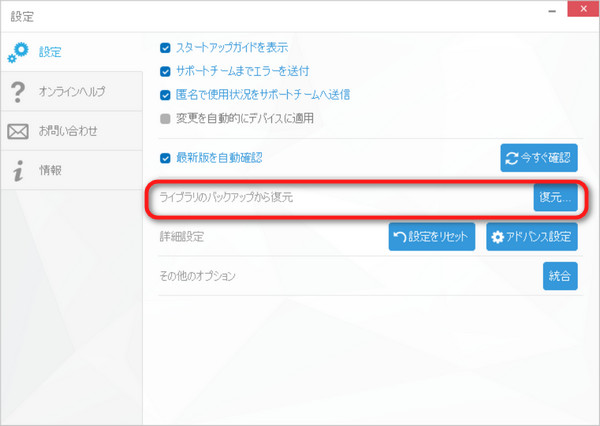Toggle 最新版を自動確認 checkbox
This screenshot has height=426, width=600.
(x=166, y=158)
